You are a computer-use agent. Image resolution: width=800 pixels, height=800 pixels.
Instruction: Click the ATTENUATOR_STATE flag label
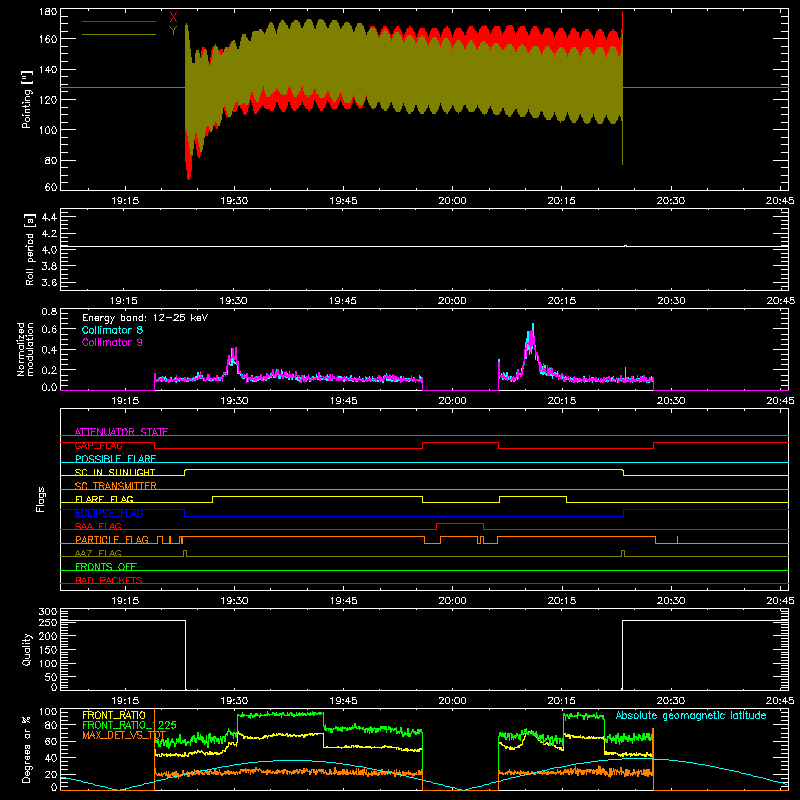pyautogui.click(x=121, y=432)
